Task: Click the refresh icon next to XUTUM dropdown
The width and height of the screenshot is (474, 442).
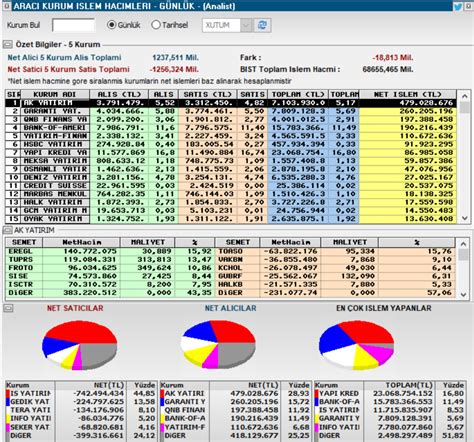Action: 263,25
